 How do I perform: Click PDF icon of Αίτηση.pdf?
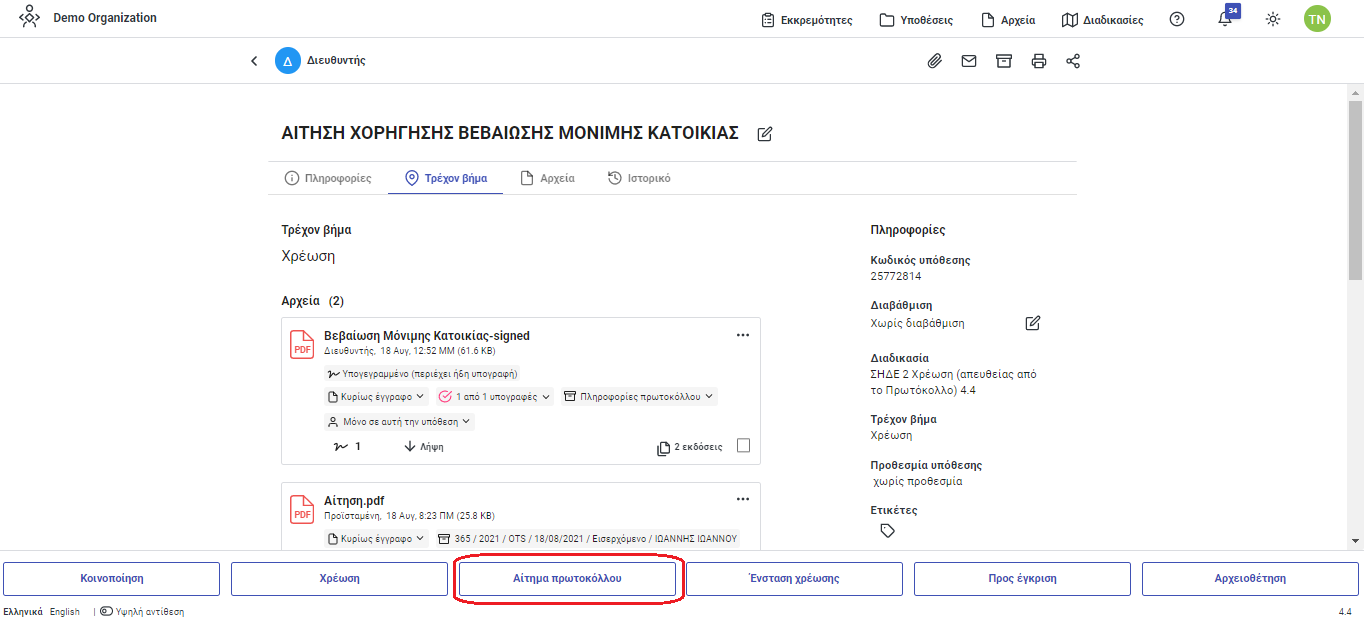(x=302, y=508)
